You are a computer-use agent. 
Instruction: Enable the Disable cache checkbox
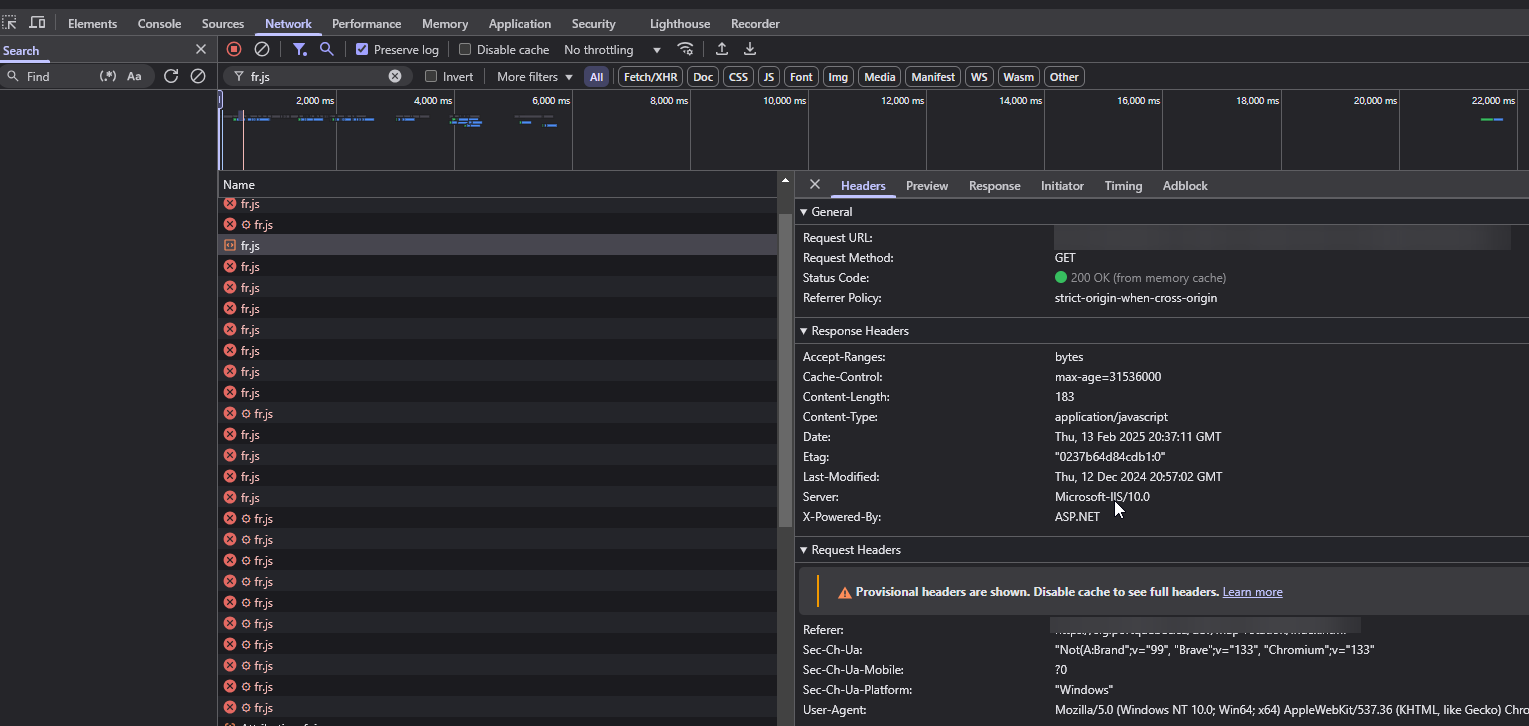(465, 48)
